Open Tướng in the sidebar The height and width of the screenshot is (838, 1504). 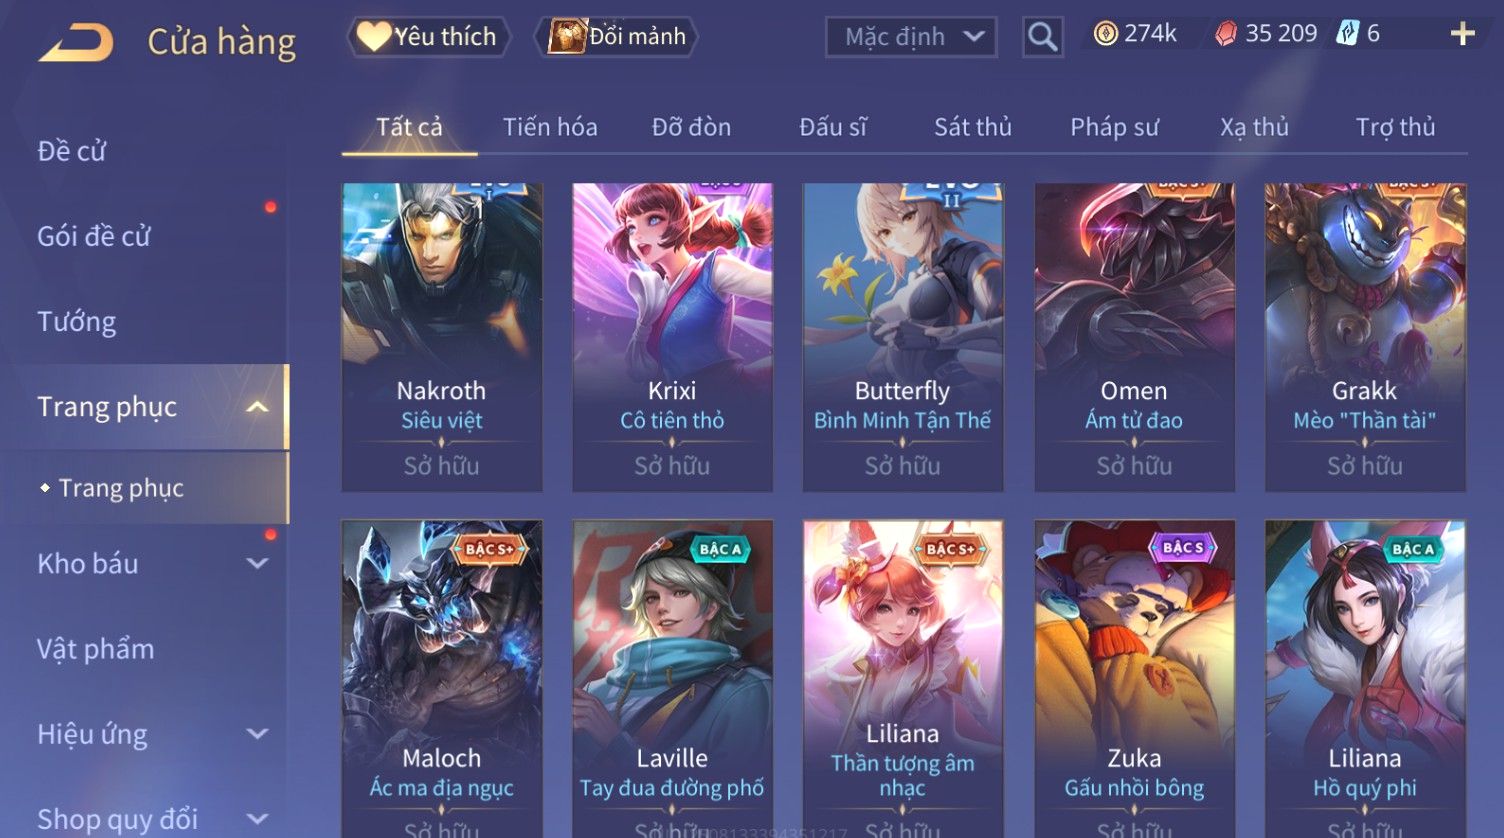[77, 322]
